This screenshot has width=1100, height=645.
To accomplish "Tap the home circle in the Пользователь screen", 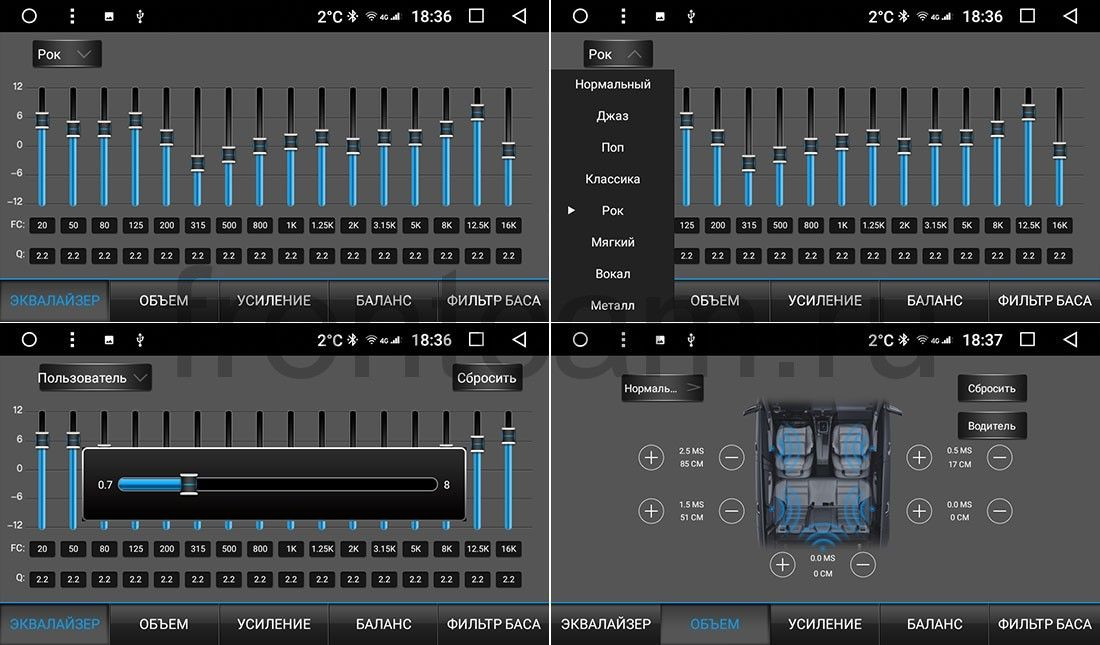I will pos(29,340).
